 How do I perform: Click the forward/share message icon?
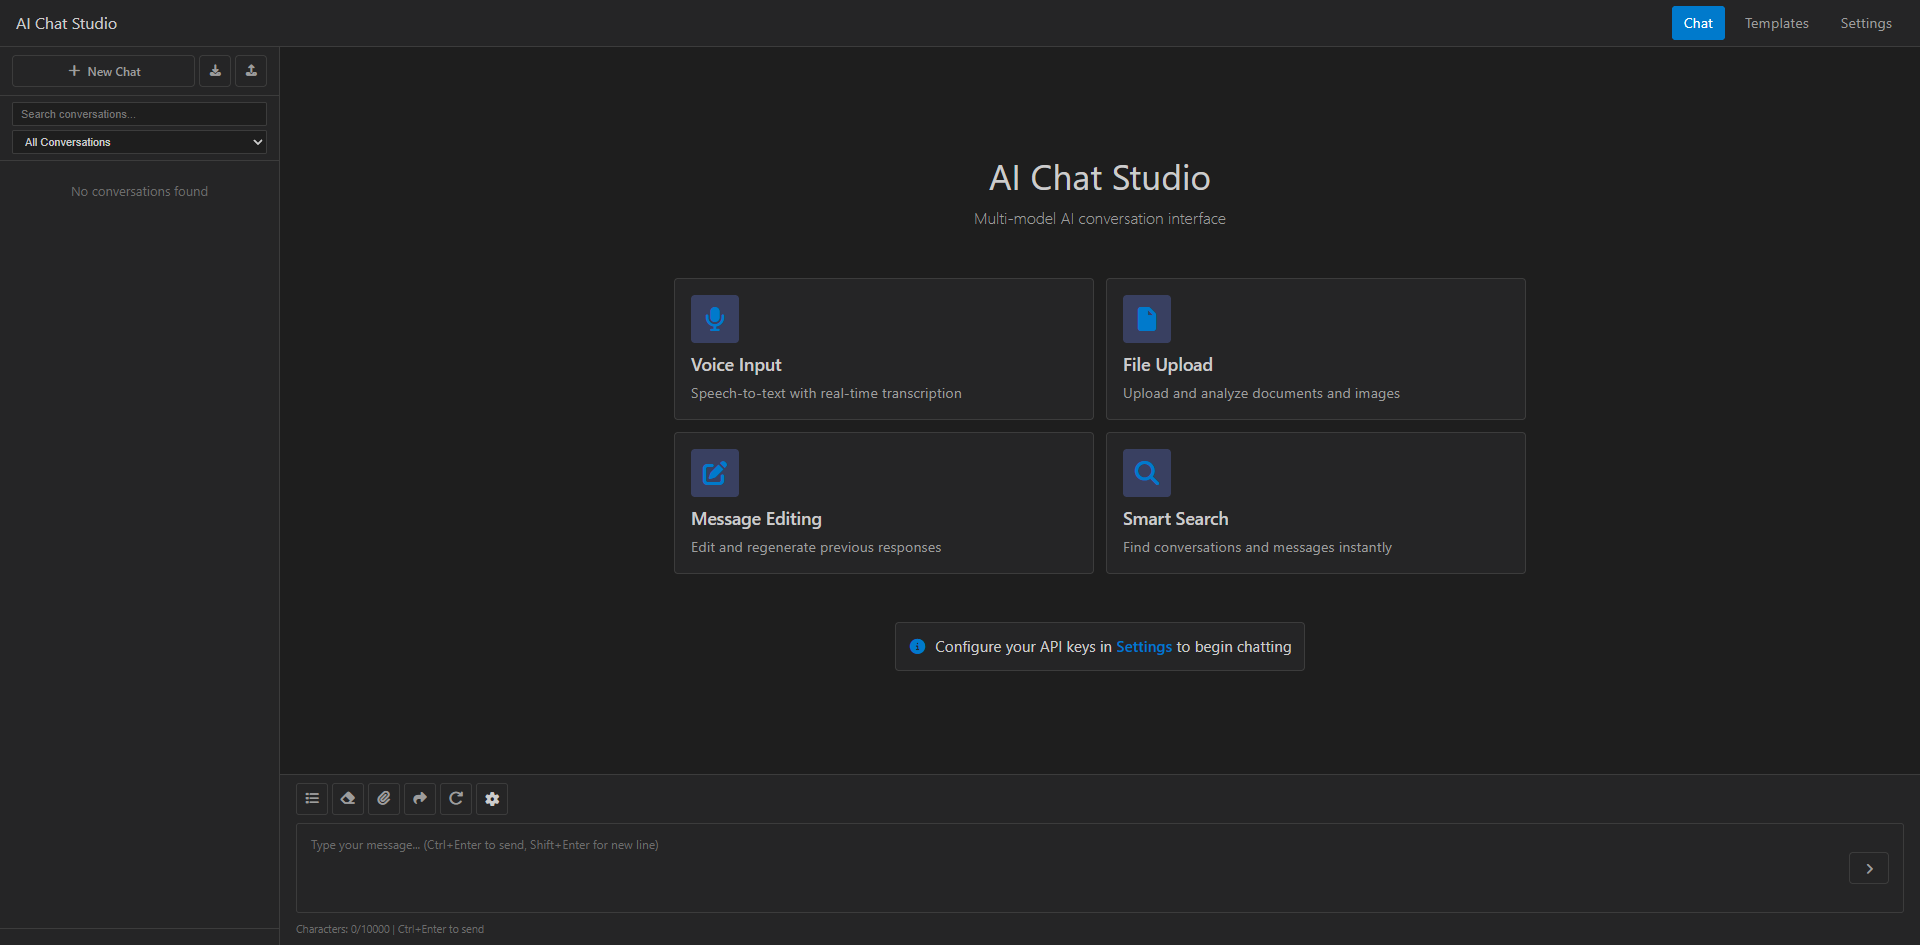[419, 798]
